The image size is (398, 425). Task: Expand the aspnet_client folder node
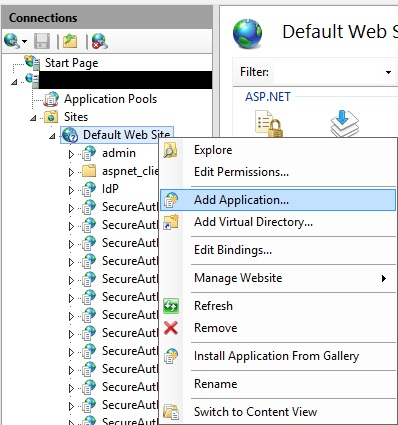tap(71, 172)
